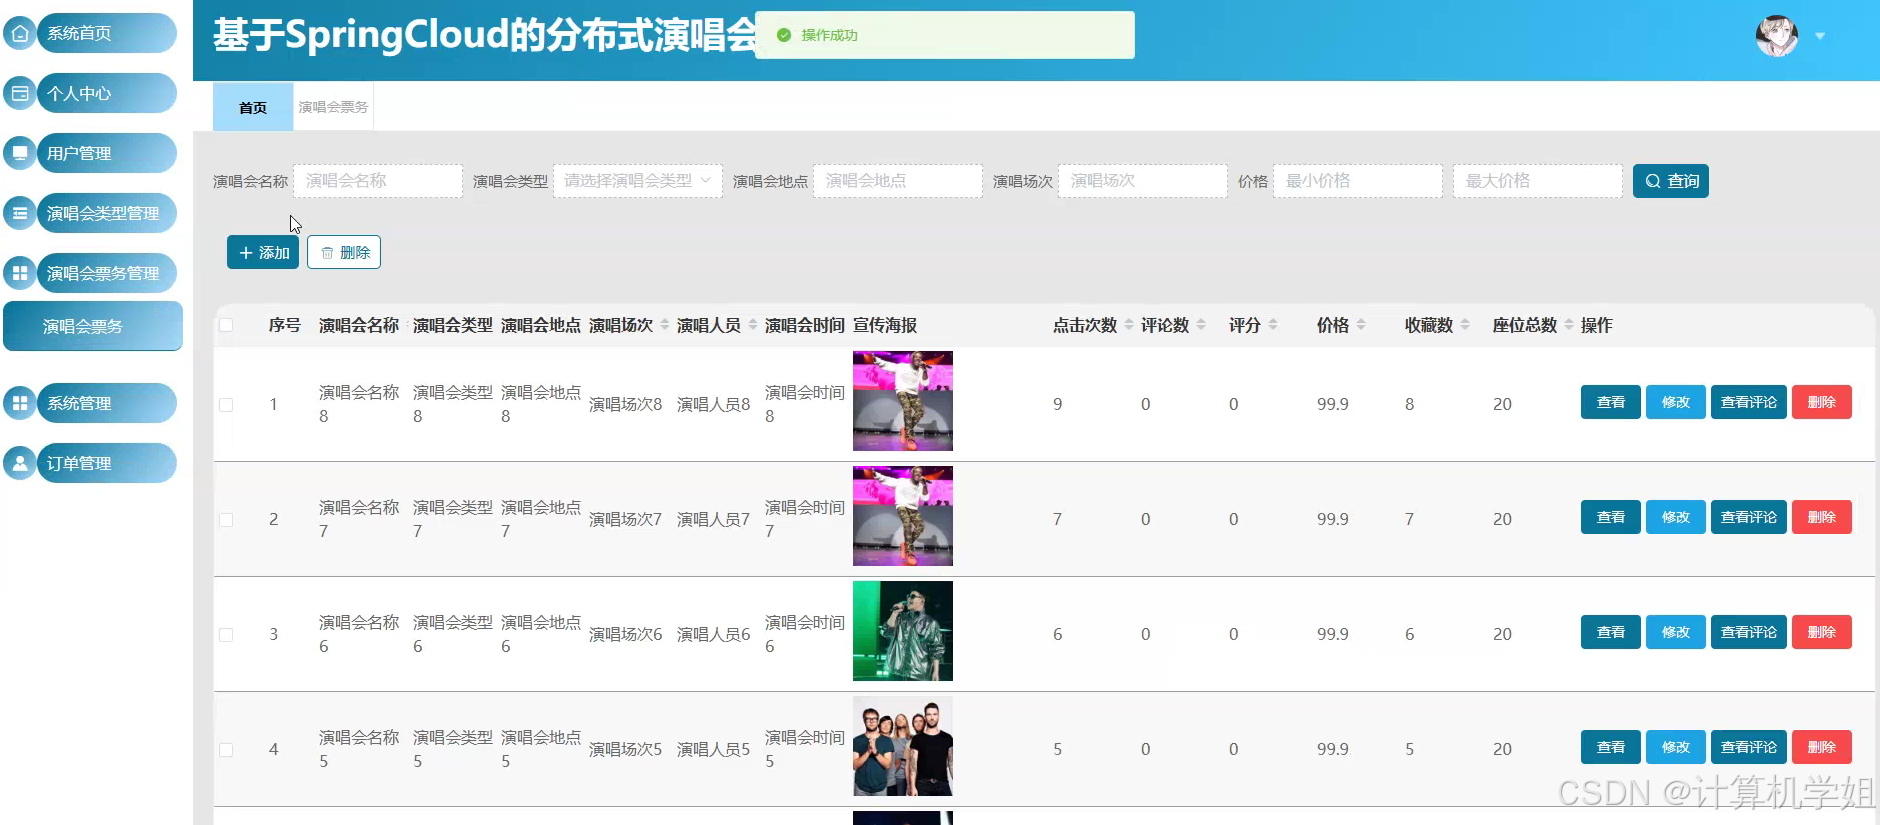
Task: Collapse the 演唱会票务管理 sidebar menu
Action: click(x=106, y=273)
